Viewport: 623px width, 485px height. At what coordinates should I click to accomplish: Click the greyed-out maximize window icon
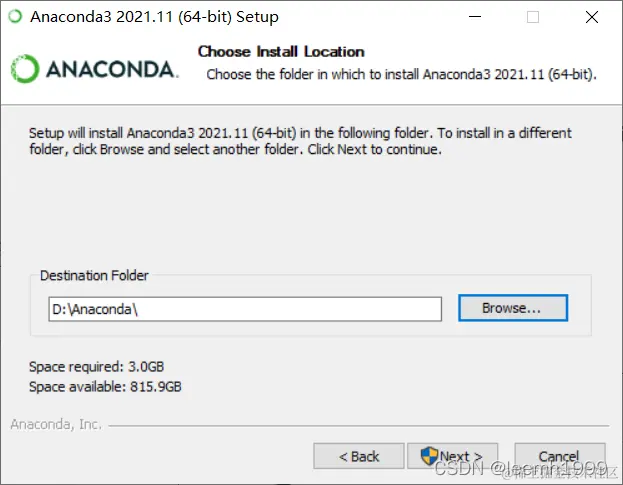click(533, 17)
